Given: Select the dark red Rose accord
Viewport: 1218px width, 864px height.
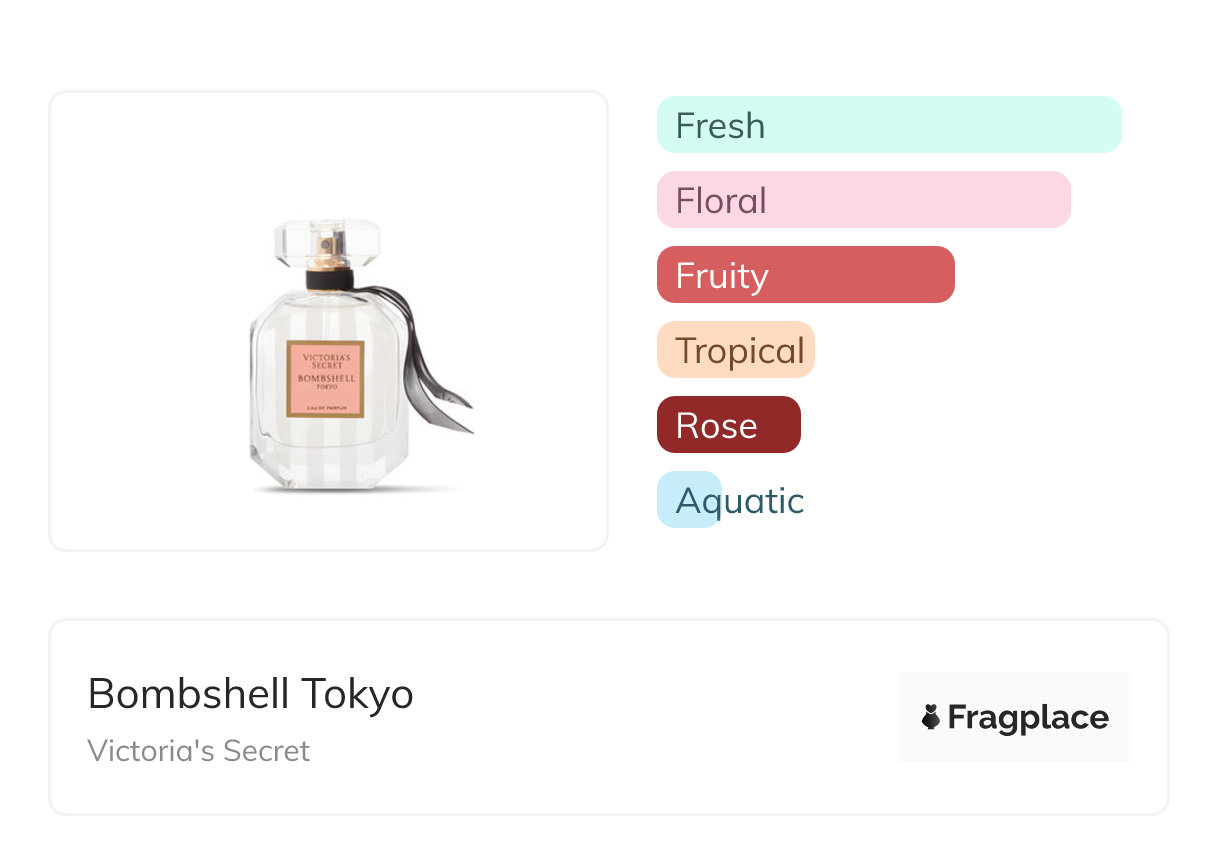Looking at the screenshot, I should click(x=728, y=425).
